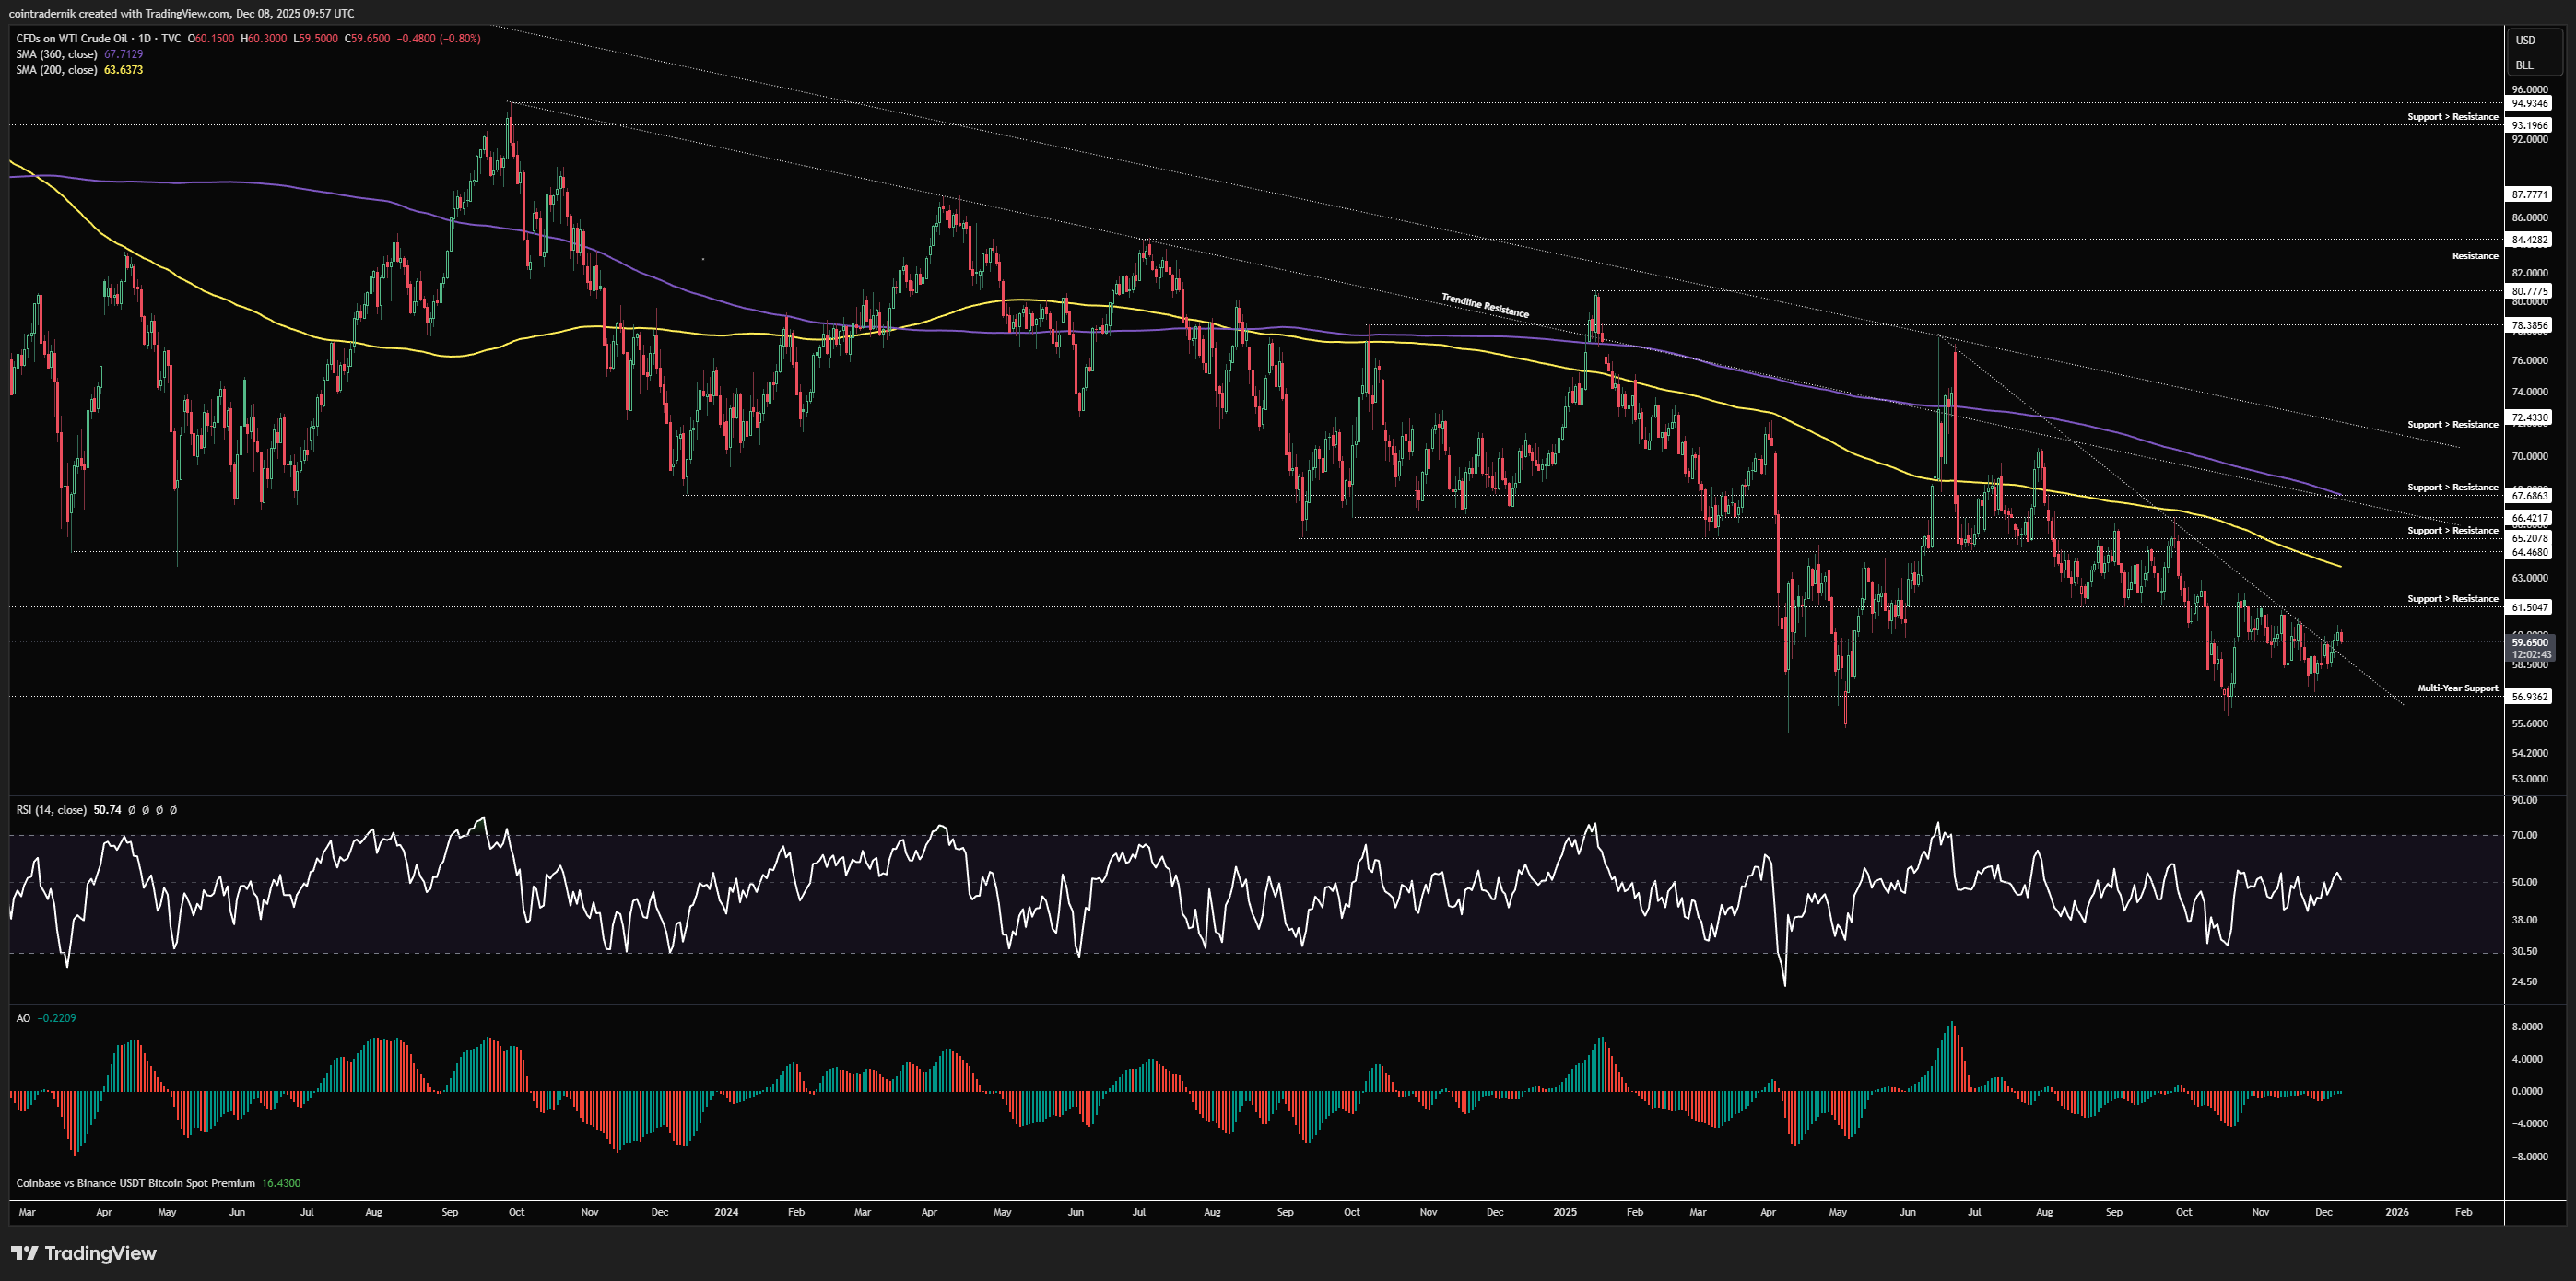
Task: Select the BLL unit label
Action: point(2524,65)
